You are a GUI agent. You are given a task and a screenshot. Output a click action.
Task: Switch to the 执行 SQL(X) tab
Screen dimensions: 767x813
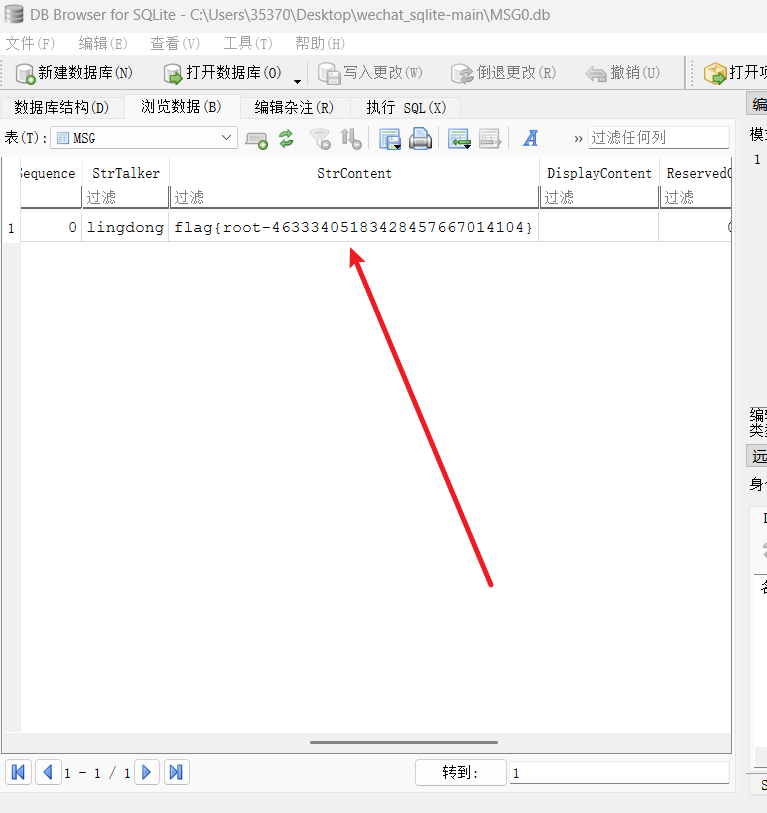click(405, 107)
